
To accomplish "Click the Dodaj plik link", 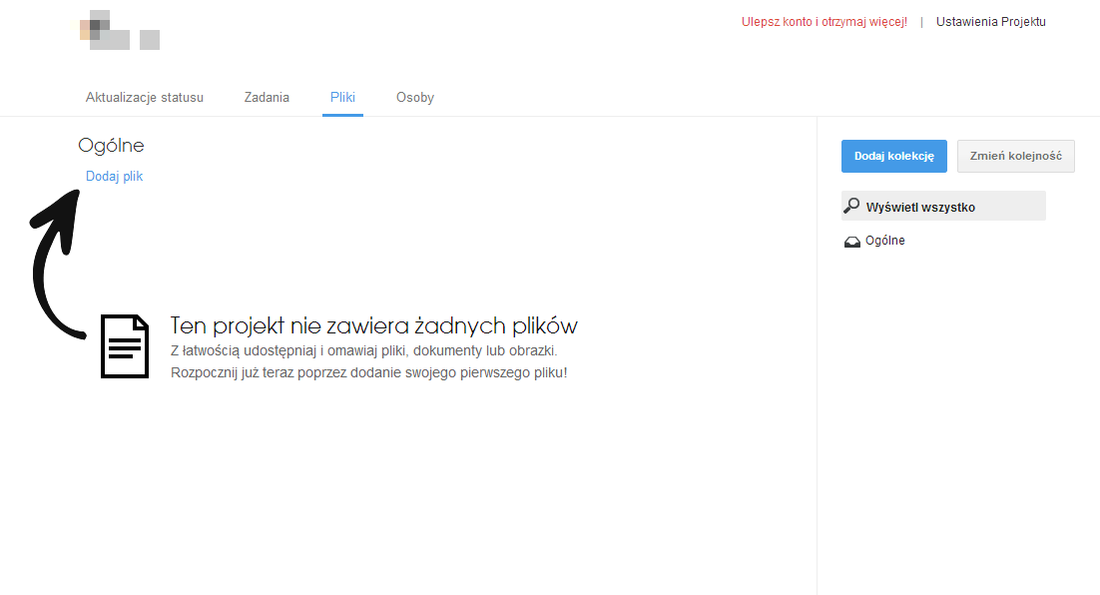I will point(114,176).
